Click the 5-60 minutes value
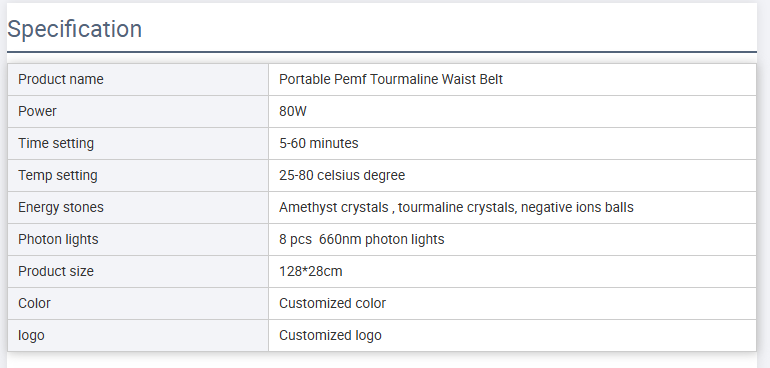Screen dimensions: 770x368 click(319, 143)
